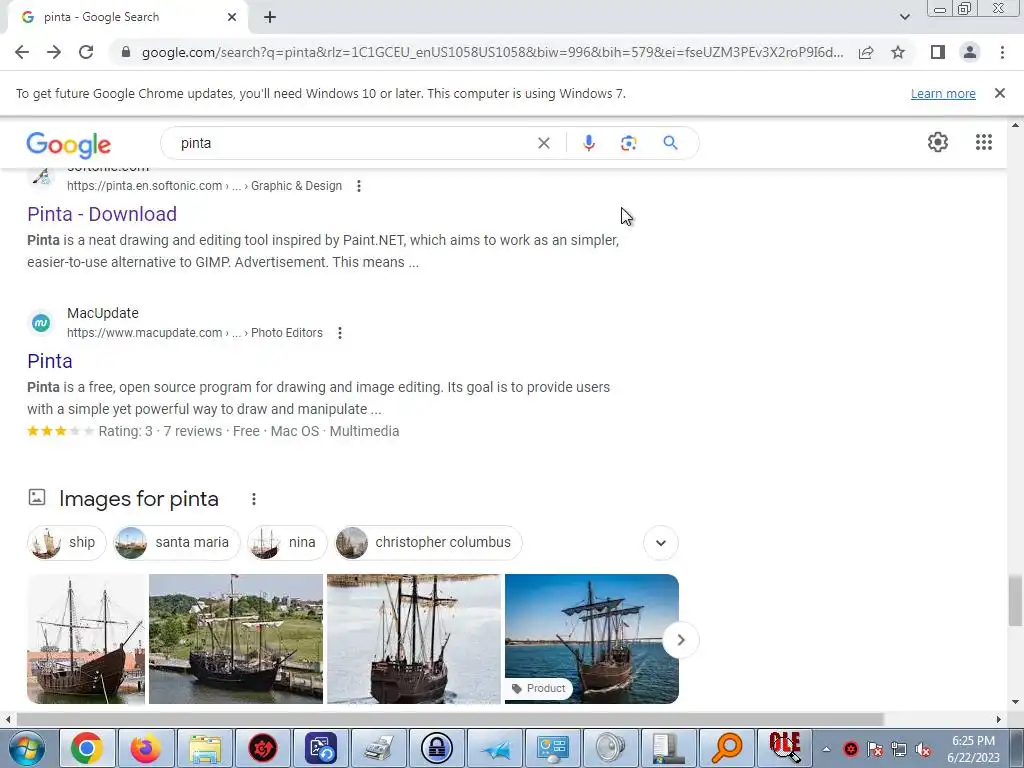The image size is (1024, 768).
Task: Dismiss the Windows 7 update notification bar
Action: coord(1000,93)
